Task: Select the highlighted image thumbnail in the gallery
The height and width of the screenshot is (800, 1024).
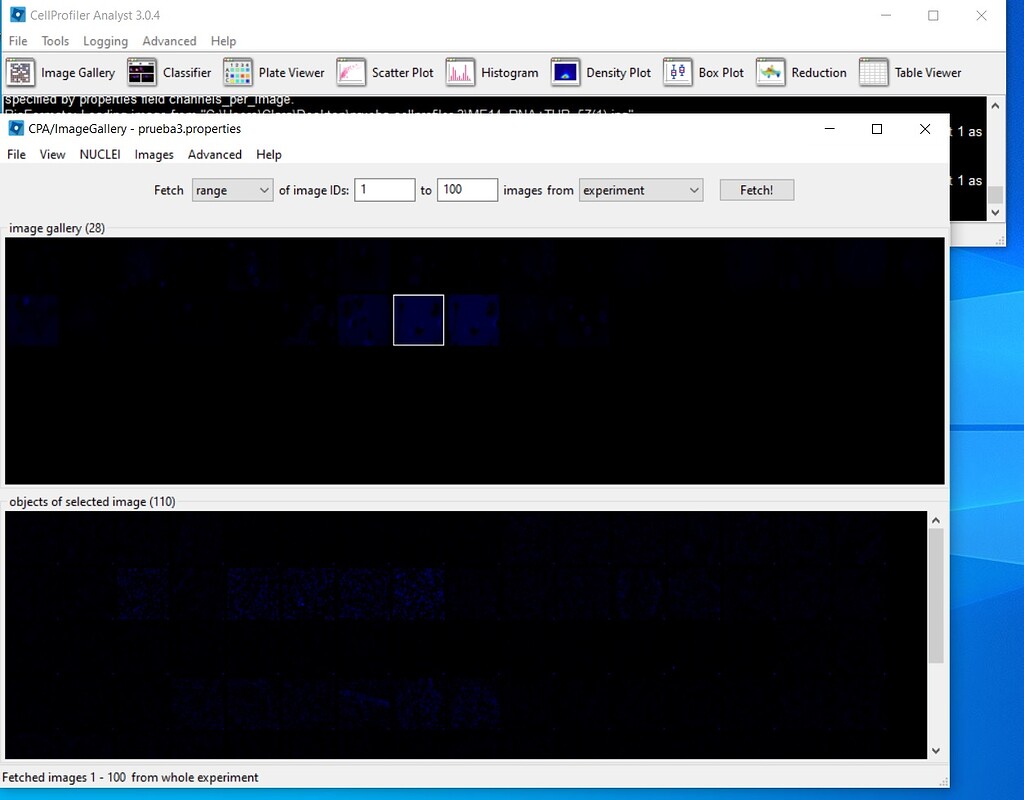Action: 418,319
